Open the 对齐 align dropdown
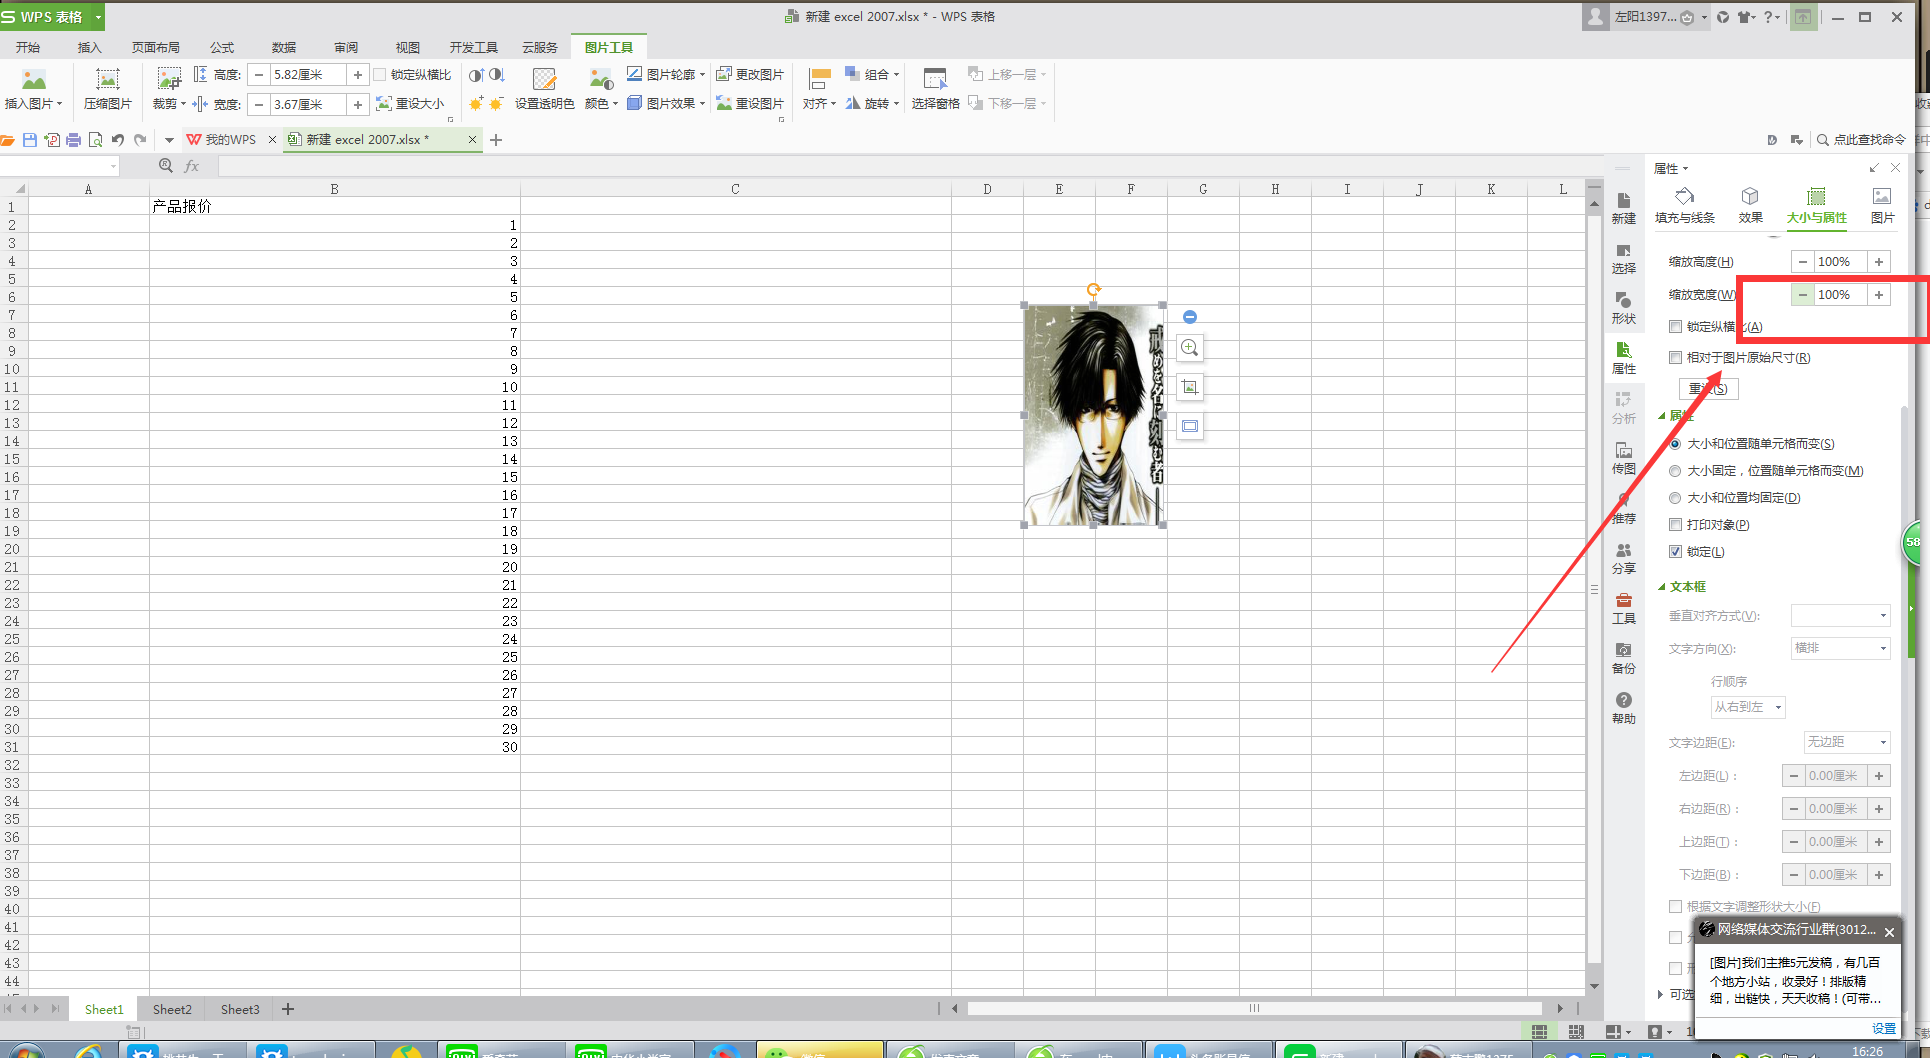1930x1058 pixels. click(819, 89)
